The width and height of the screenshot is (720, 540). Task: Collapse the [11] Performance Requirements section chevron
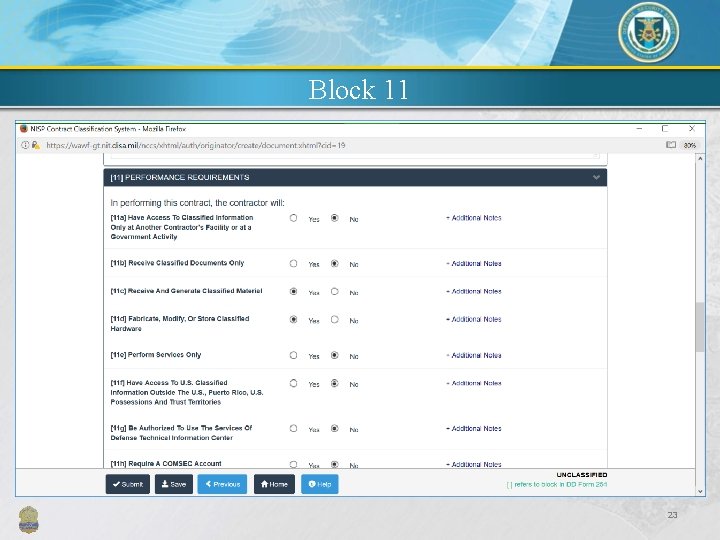point(596,177)
